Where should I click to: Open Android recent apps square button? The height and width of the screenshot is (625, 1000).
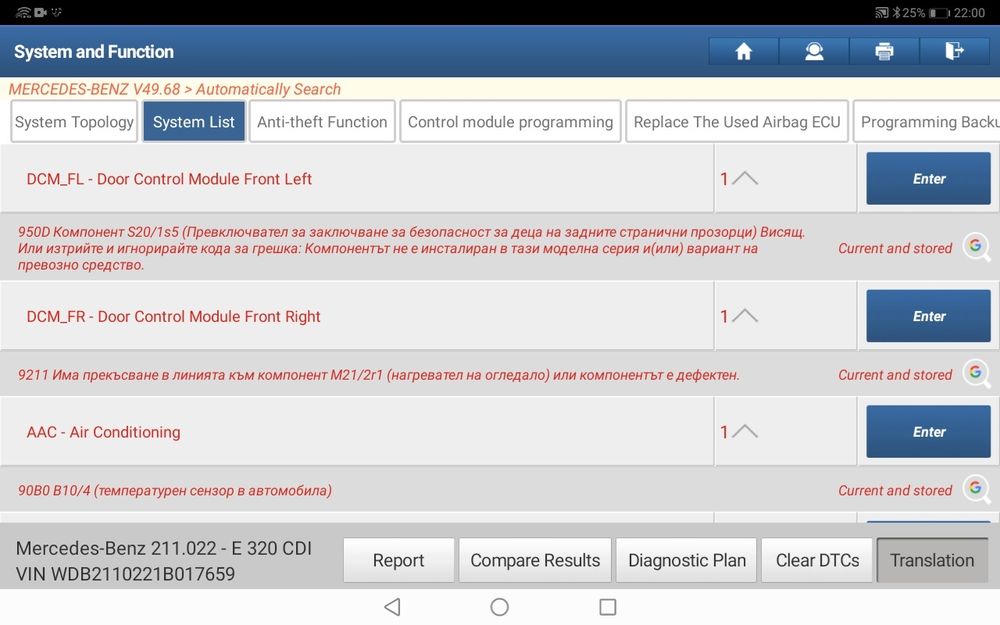(607, 607)
